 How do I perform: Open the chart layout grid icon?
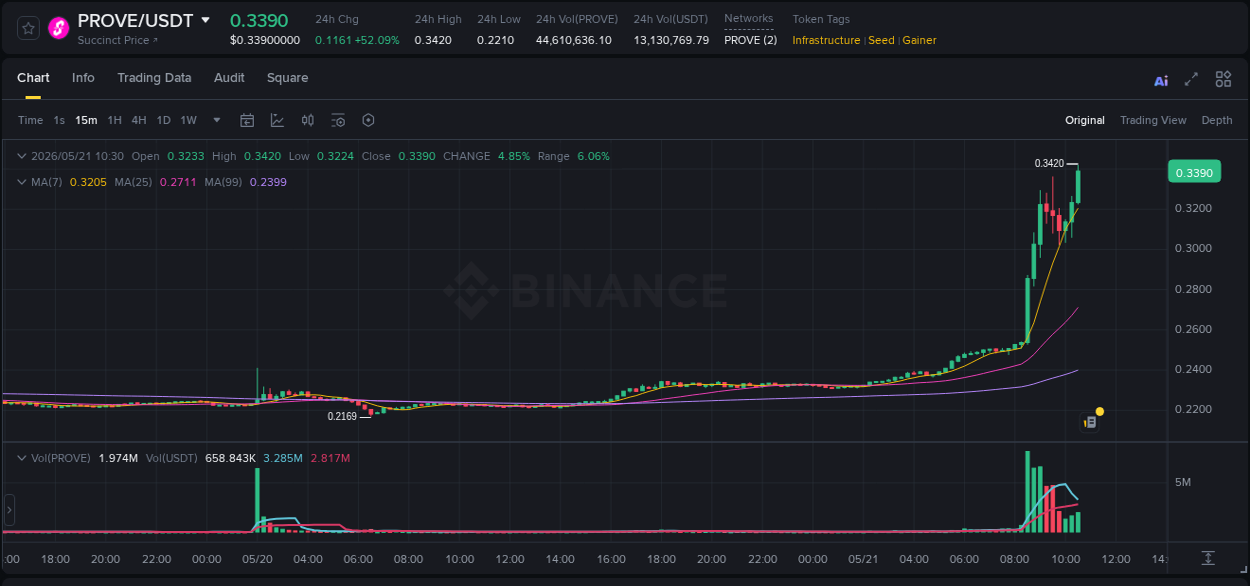tap(1223, 79)
